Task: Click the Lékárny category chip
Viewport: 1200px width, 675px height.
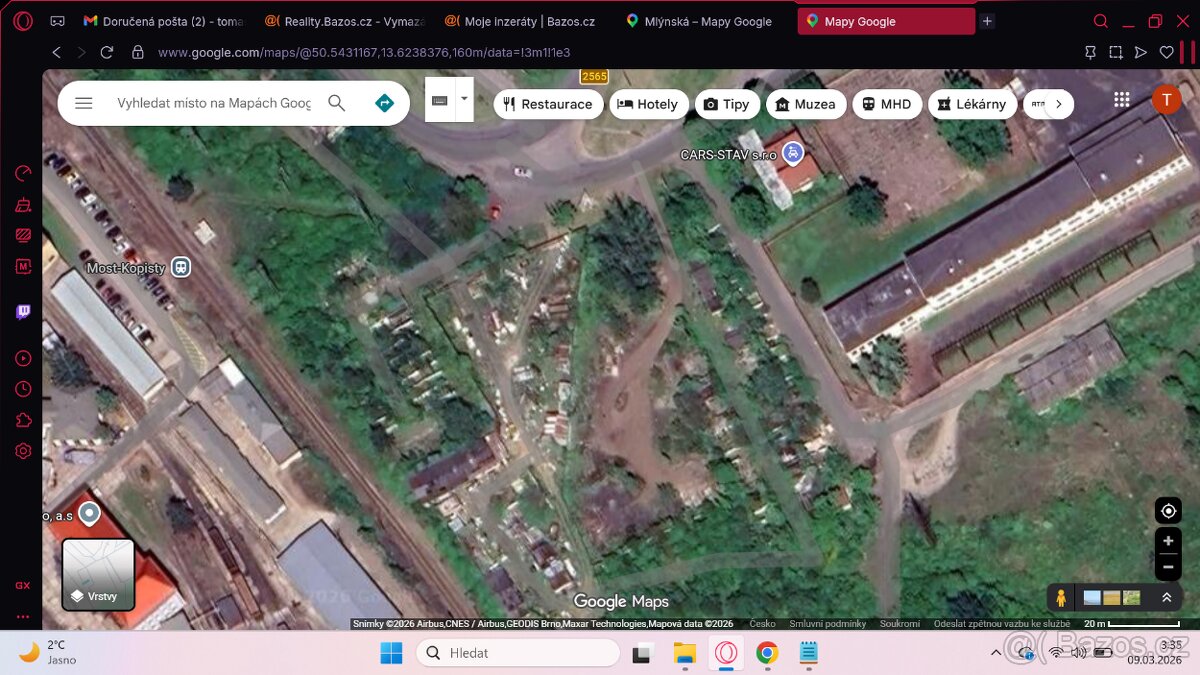Action: 972,104
